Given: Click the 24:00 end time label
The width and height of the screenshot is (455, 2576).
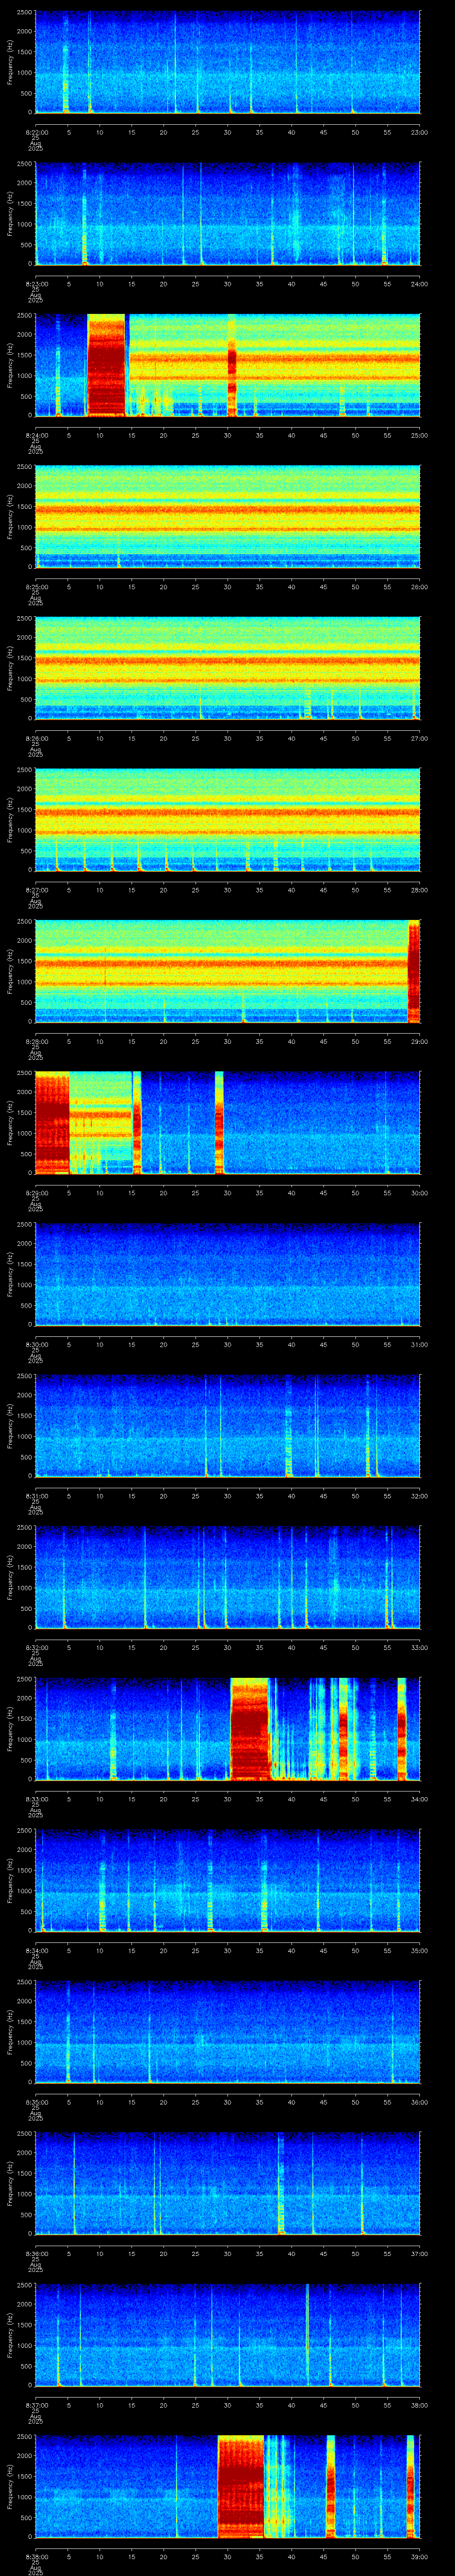Looking at the screenshot, I should (x=419, y=284).
